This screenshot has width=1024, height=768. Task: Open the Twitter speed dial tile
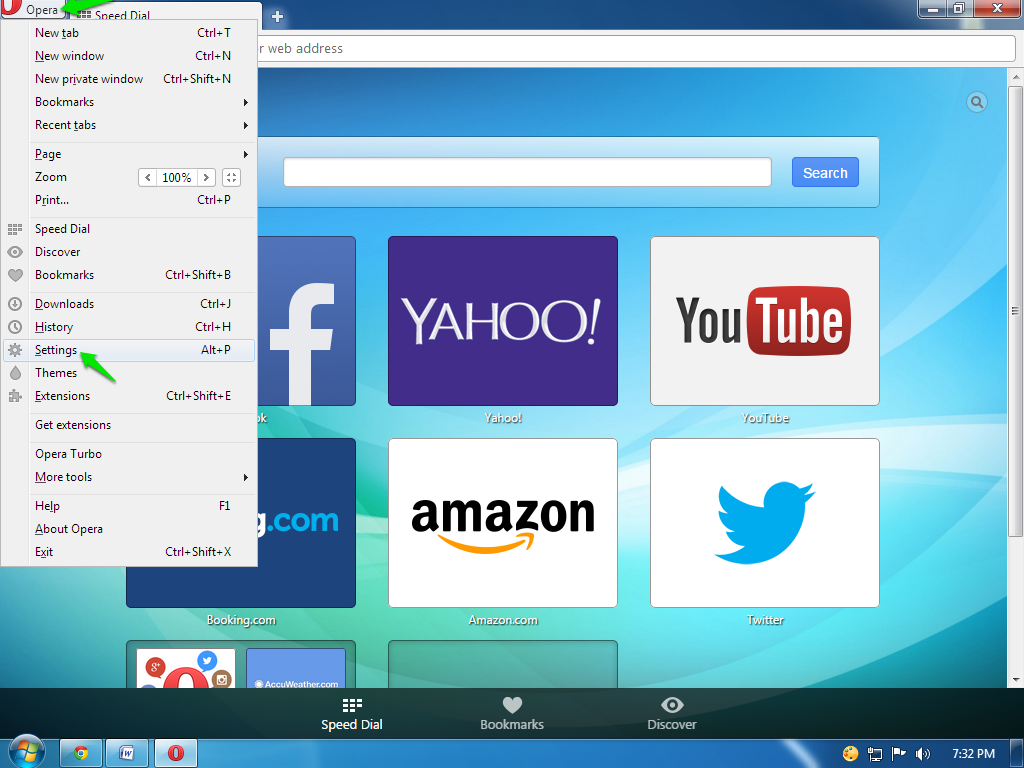click(x=765, y=522)
